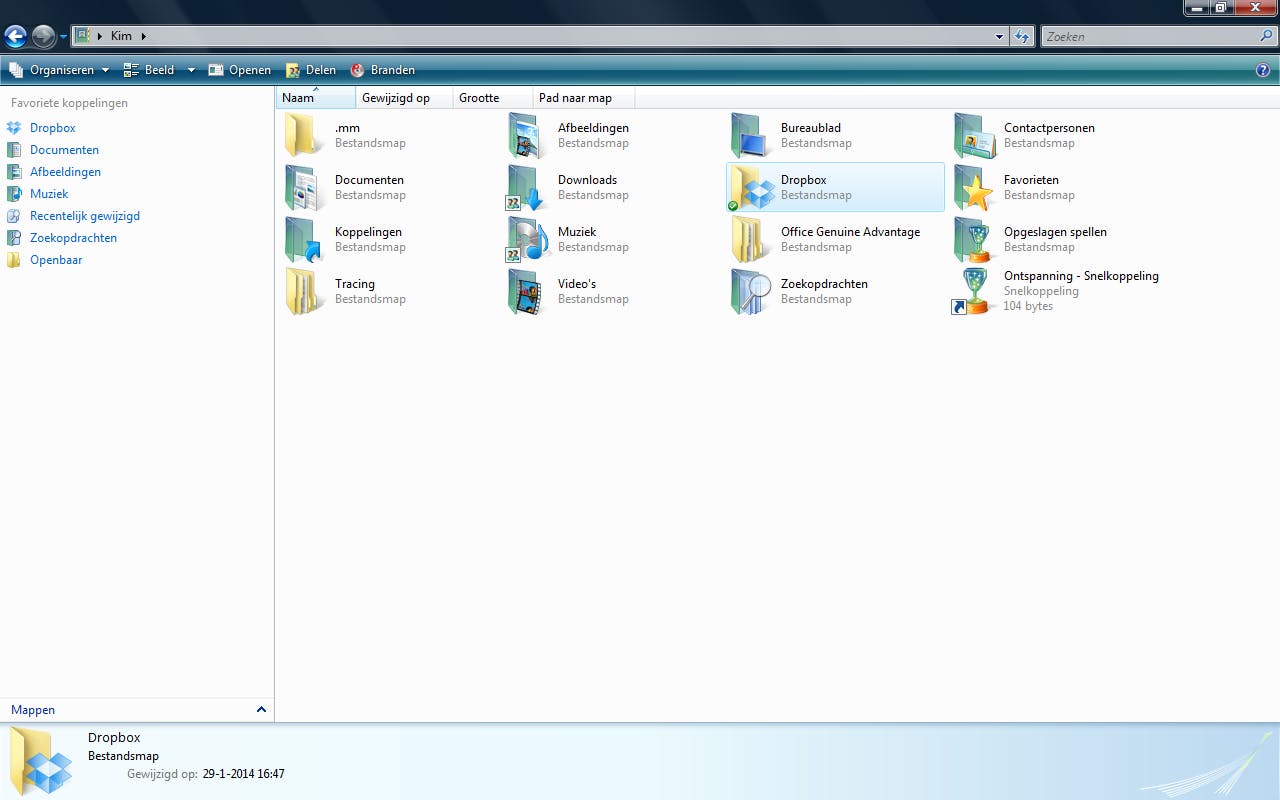The width and height of the screenshot is (1280, 800).
Task: Select the Contactpersonen folder icon
Action: point(974,135)
